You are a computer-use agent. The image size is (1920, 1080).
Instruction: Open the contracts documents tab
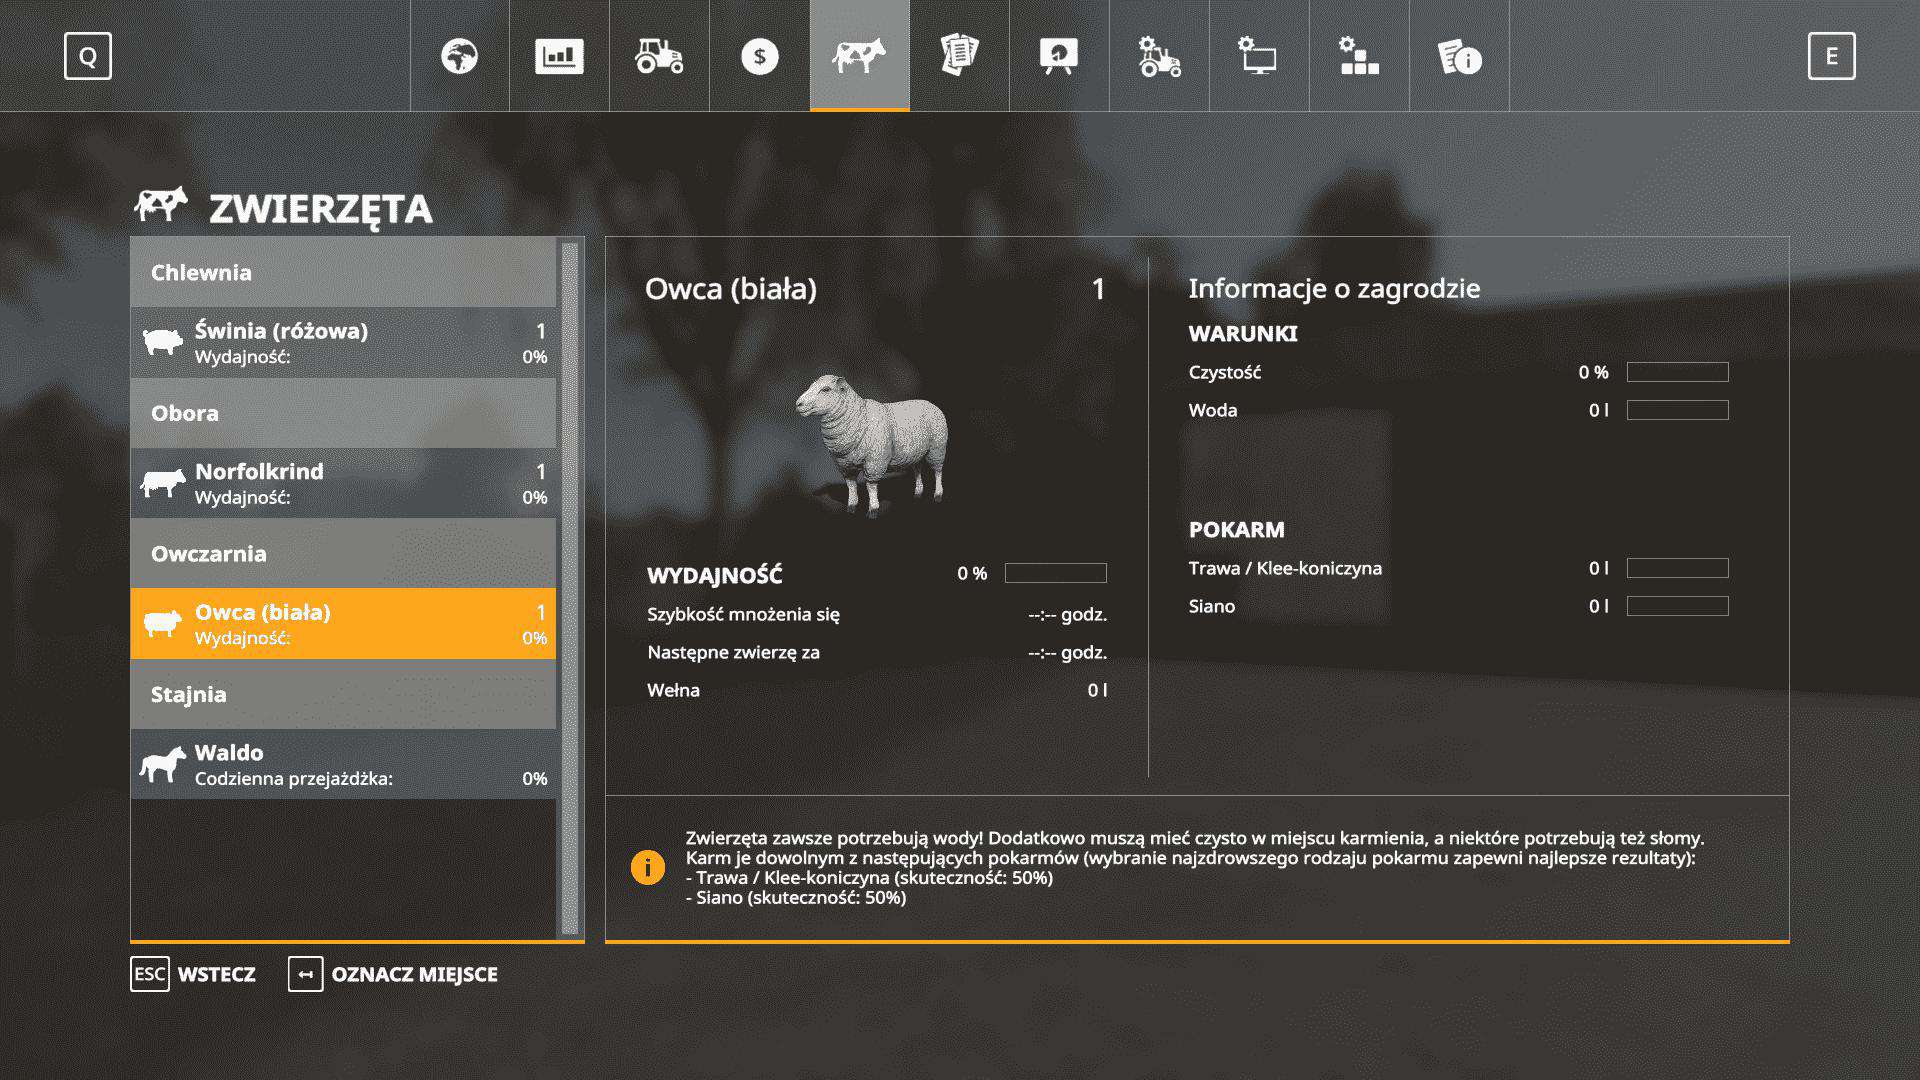(x=959, y=56)
